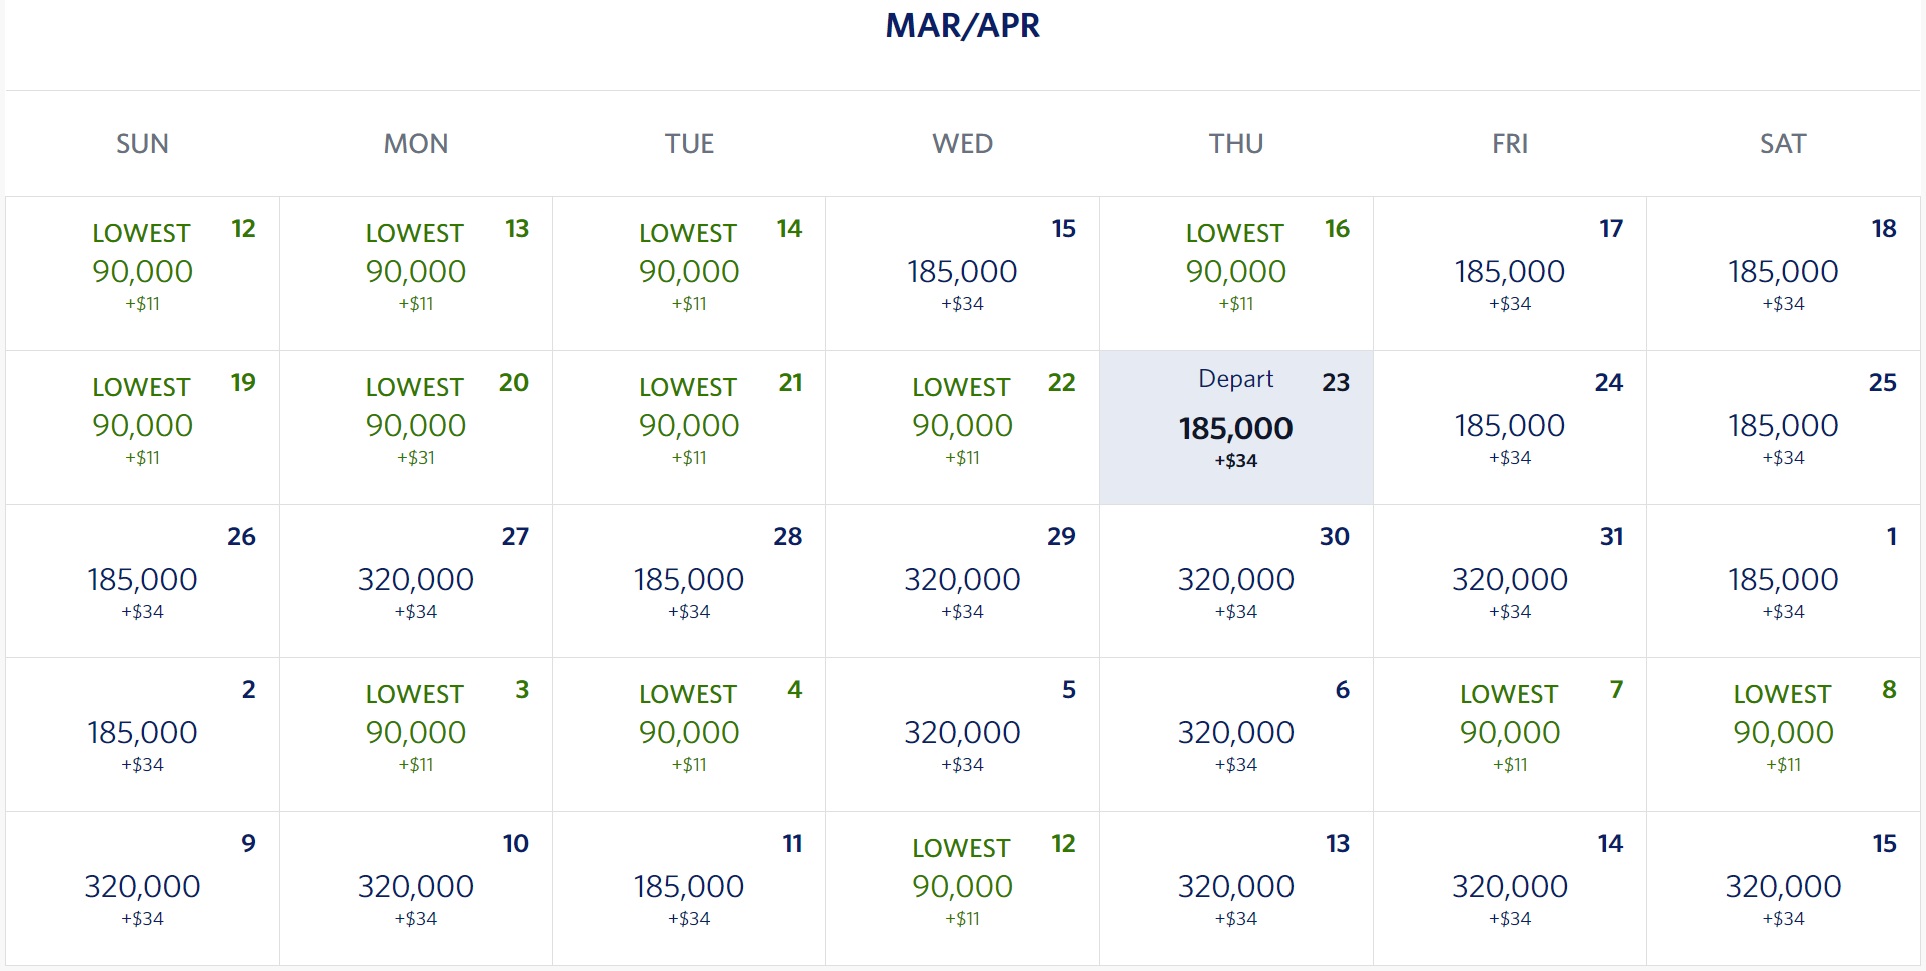This screenshot has height=971, width=1926.
Task: Choose April 3 lowest 90,000 fare
Action: (416, 734)
